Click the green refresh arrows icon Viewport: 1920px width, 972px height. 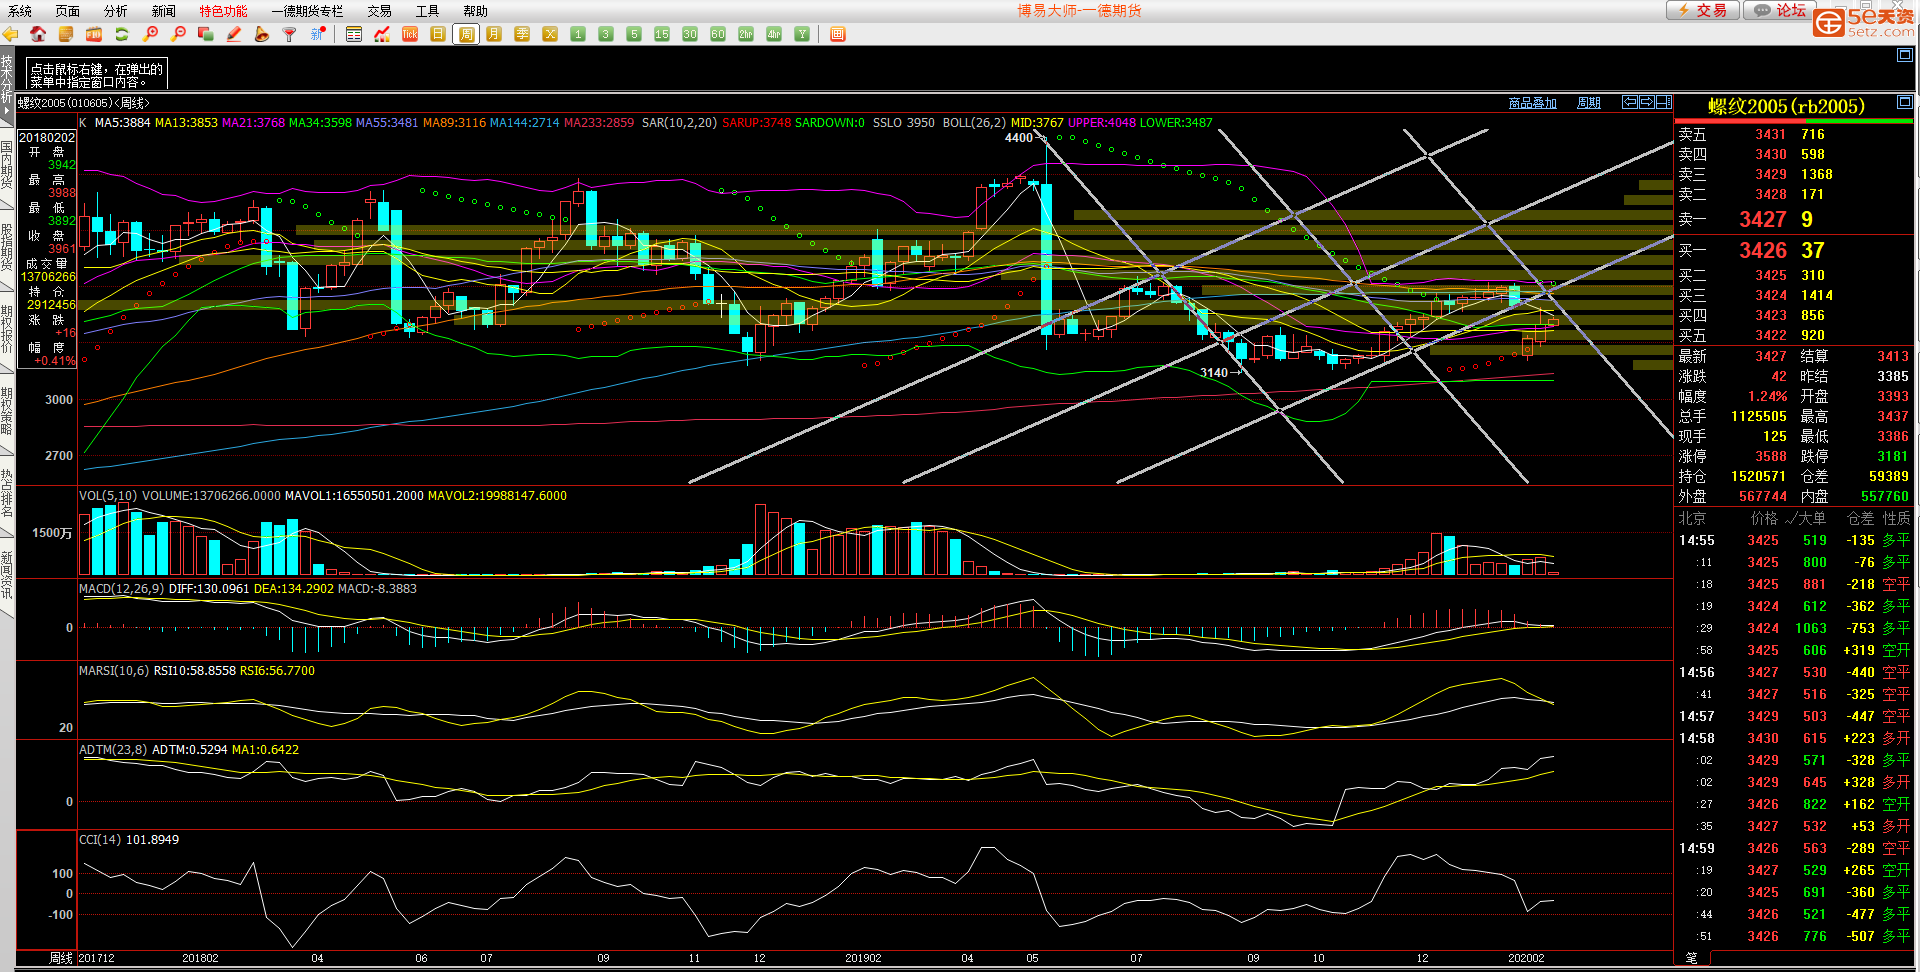122,34
